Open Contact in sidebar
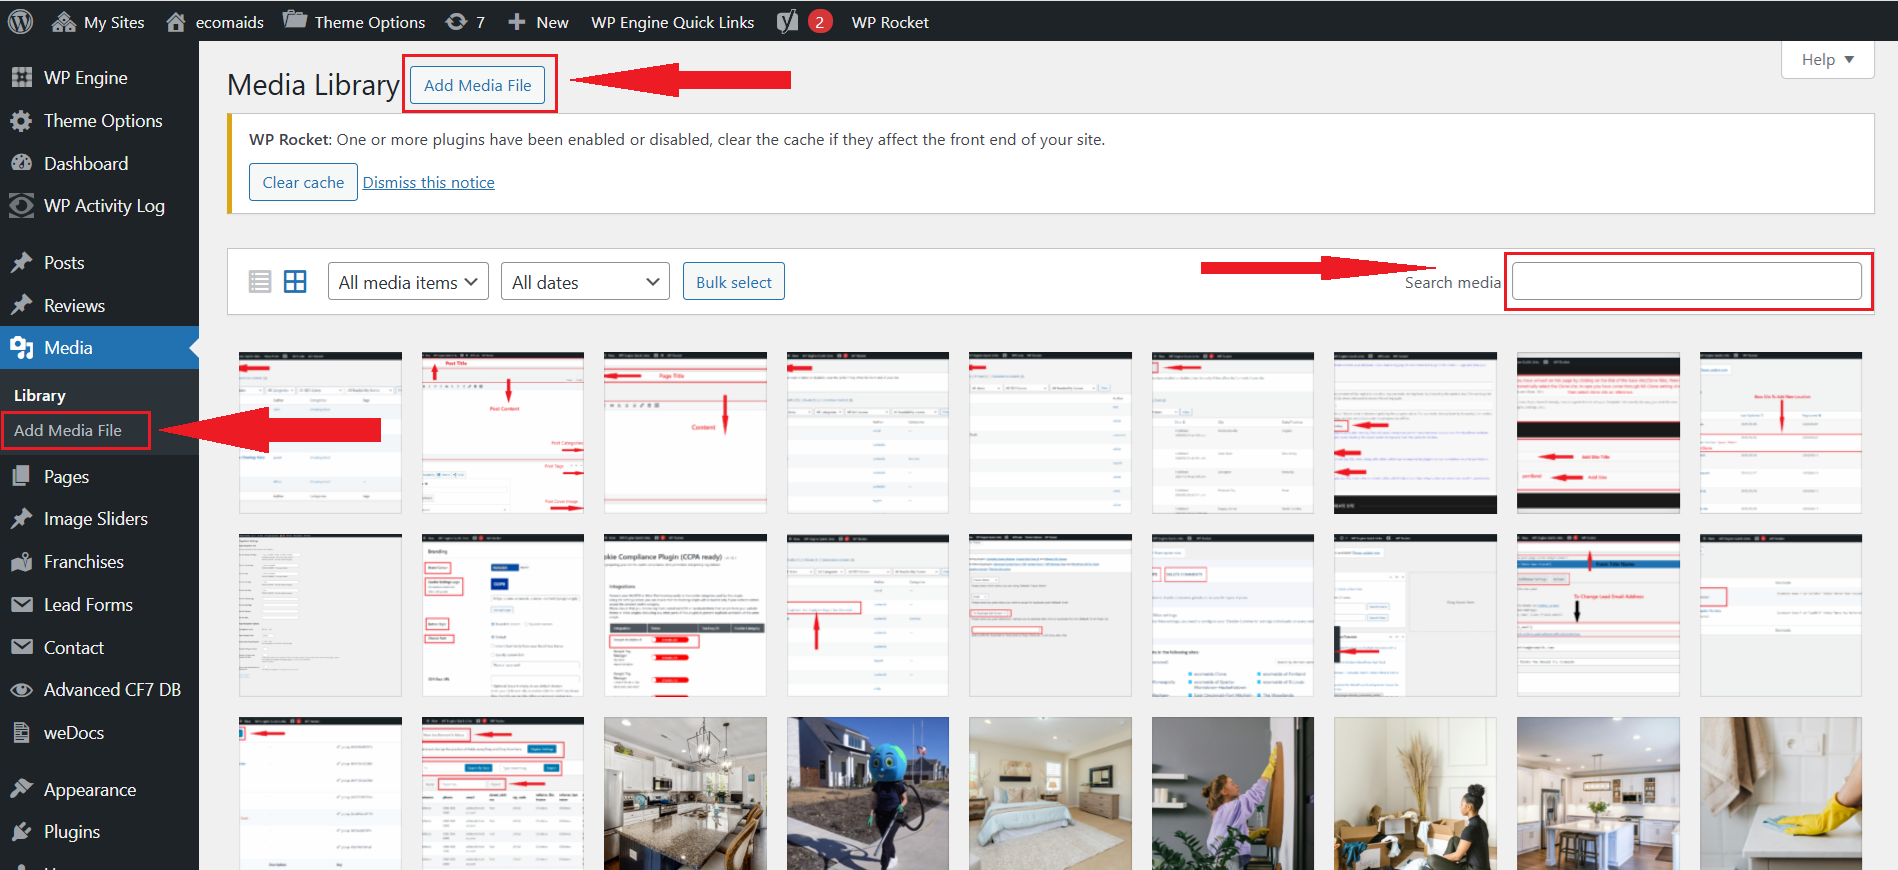The image size is (1898, 870). click(99, 648)
